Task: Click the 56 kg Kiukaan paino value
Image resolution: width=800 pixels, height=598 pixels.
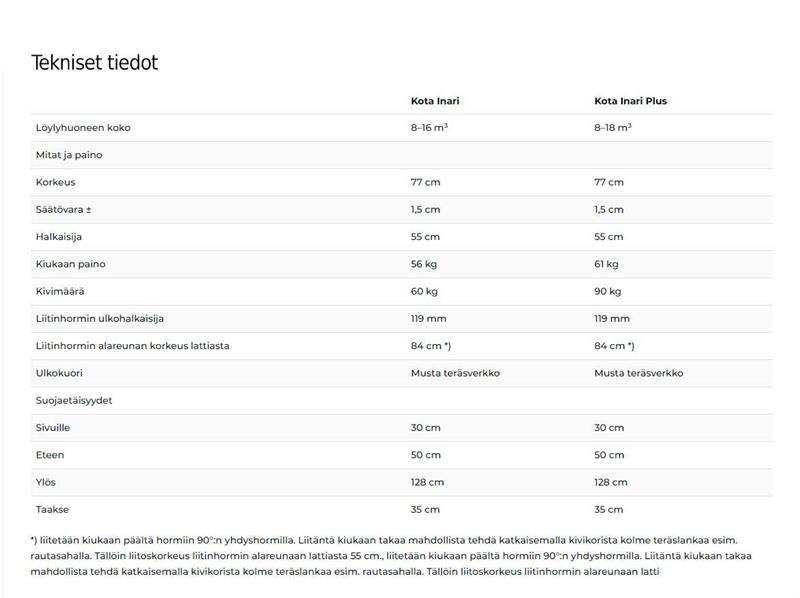Action: [x=425, y=264]
